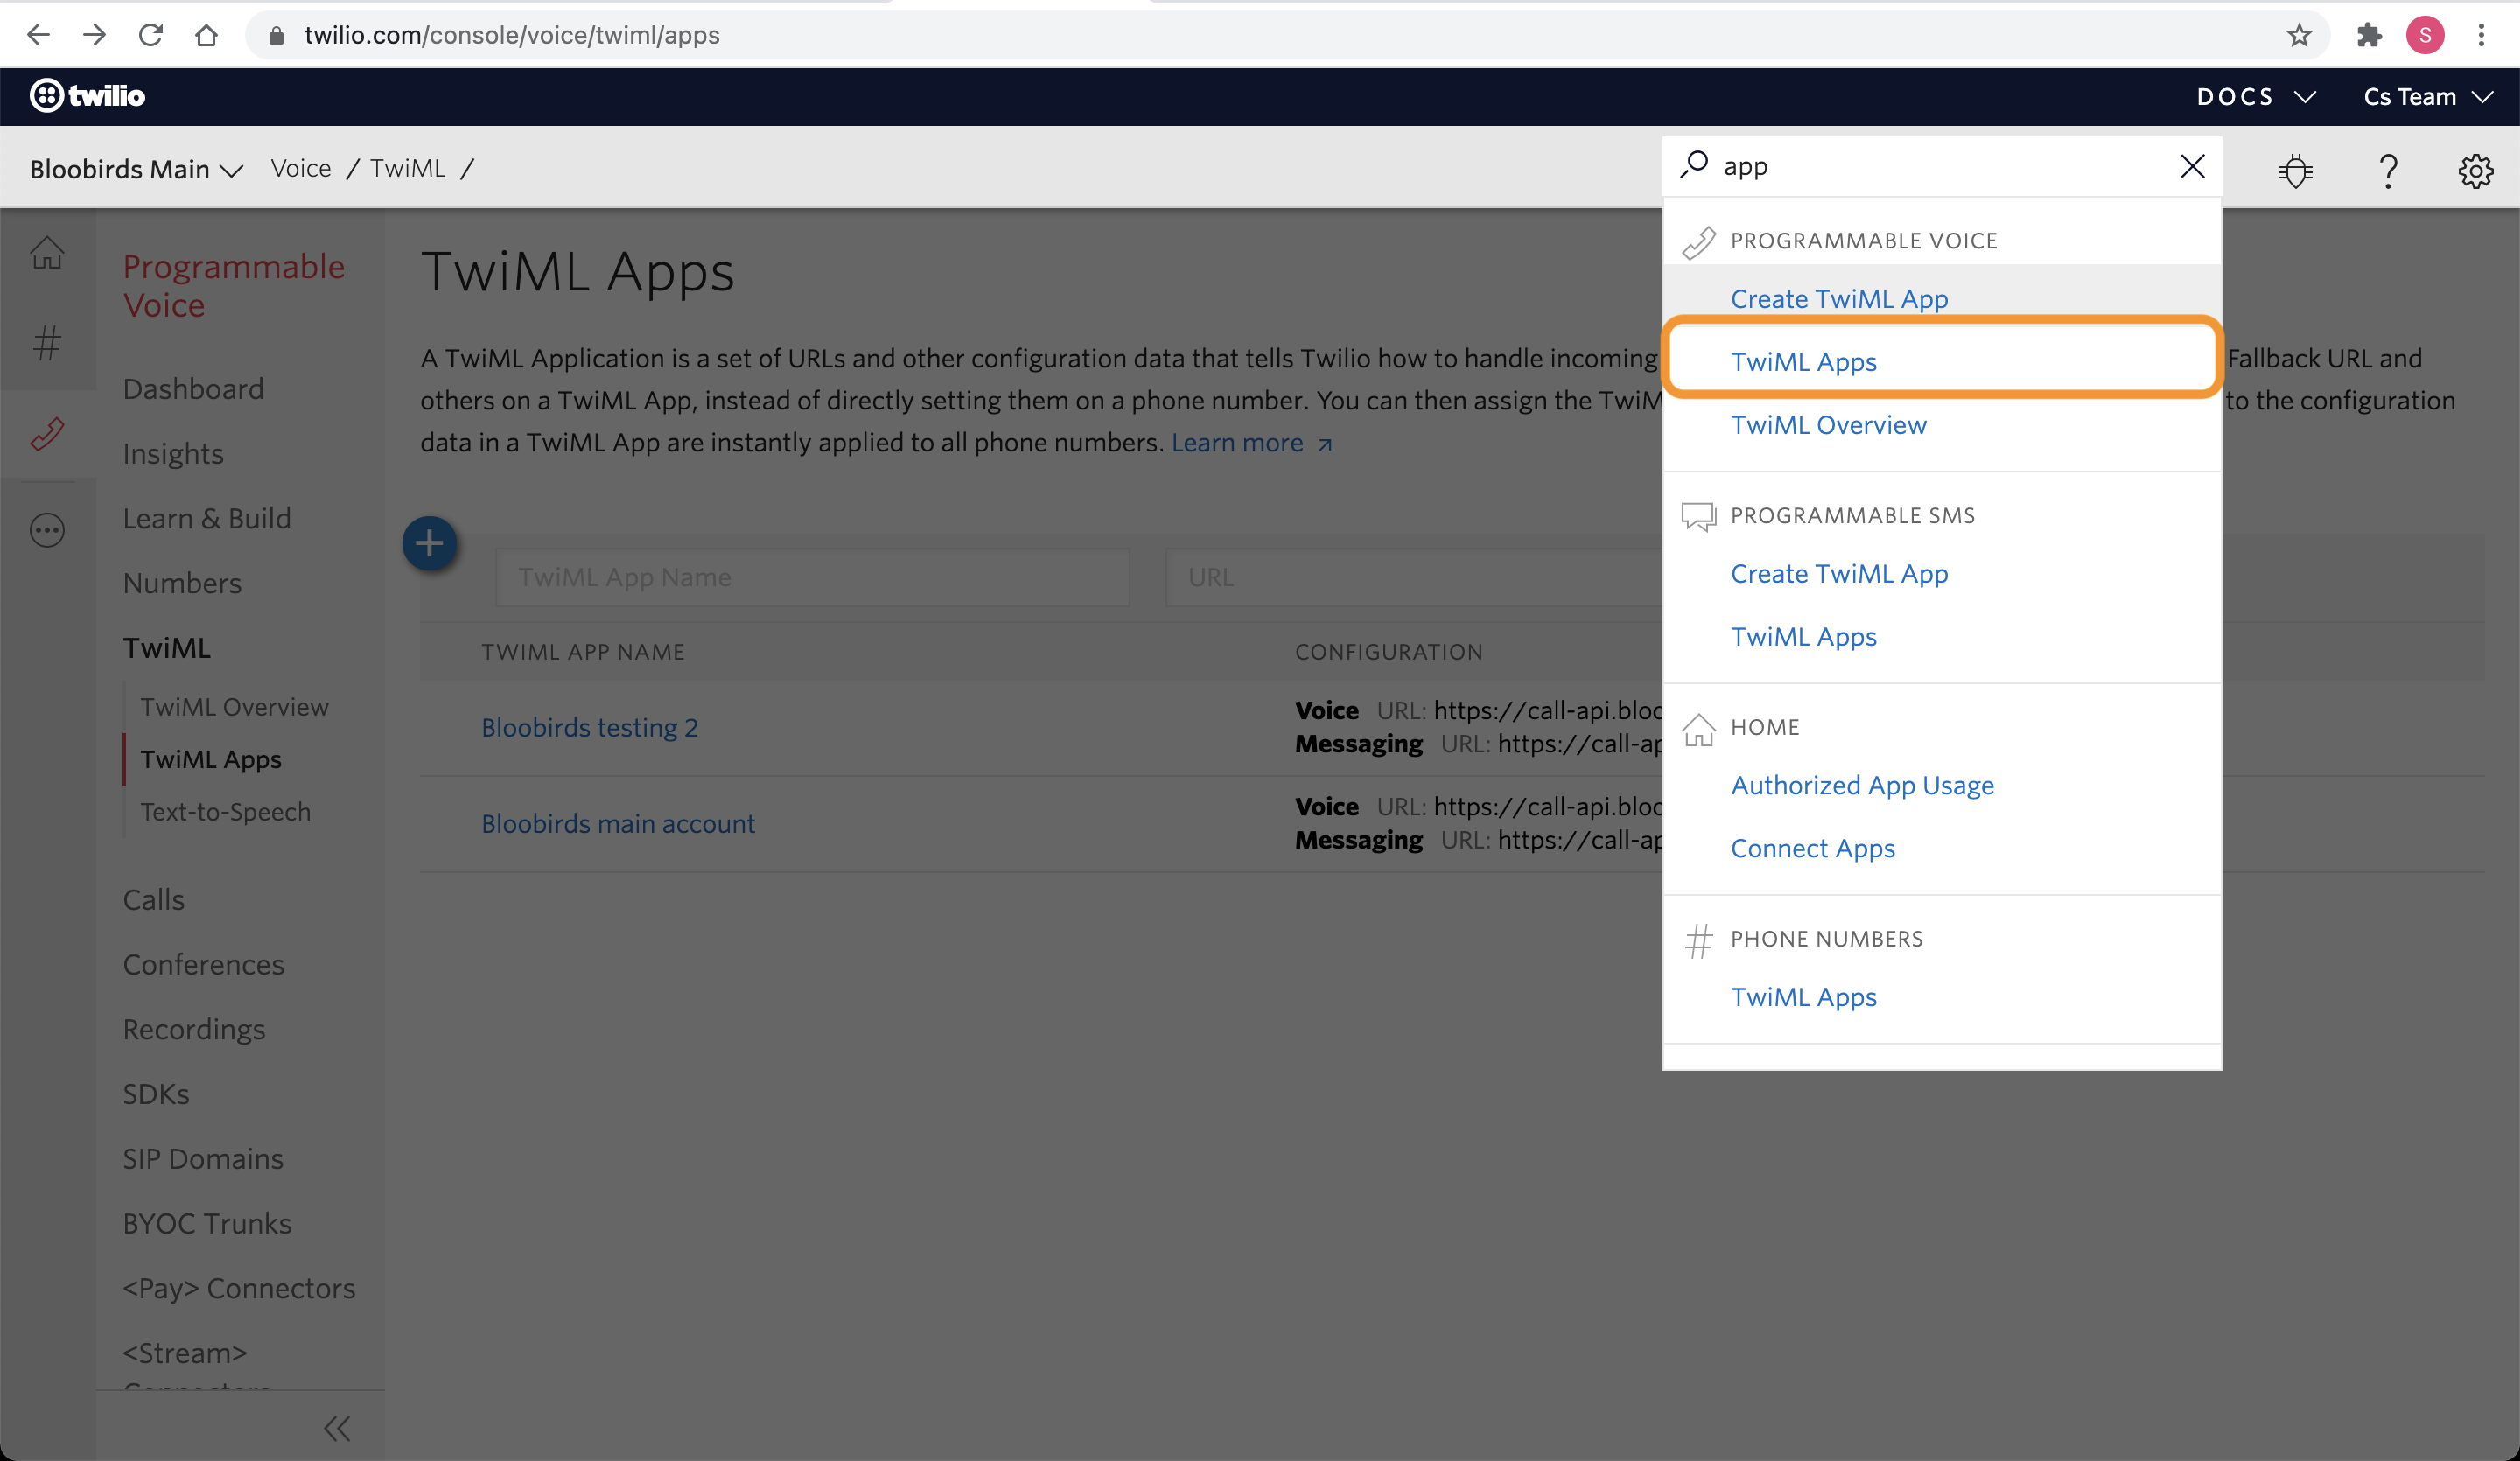Screen dimensions: 2520x1461
Task: Open Insights in the sidebar
Action: 173,454
